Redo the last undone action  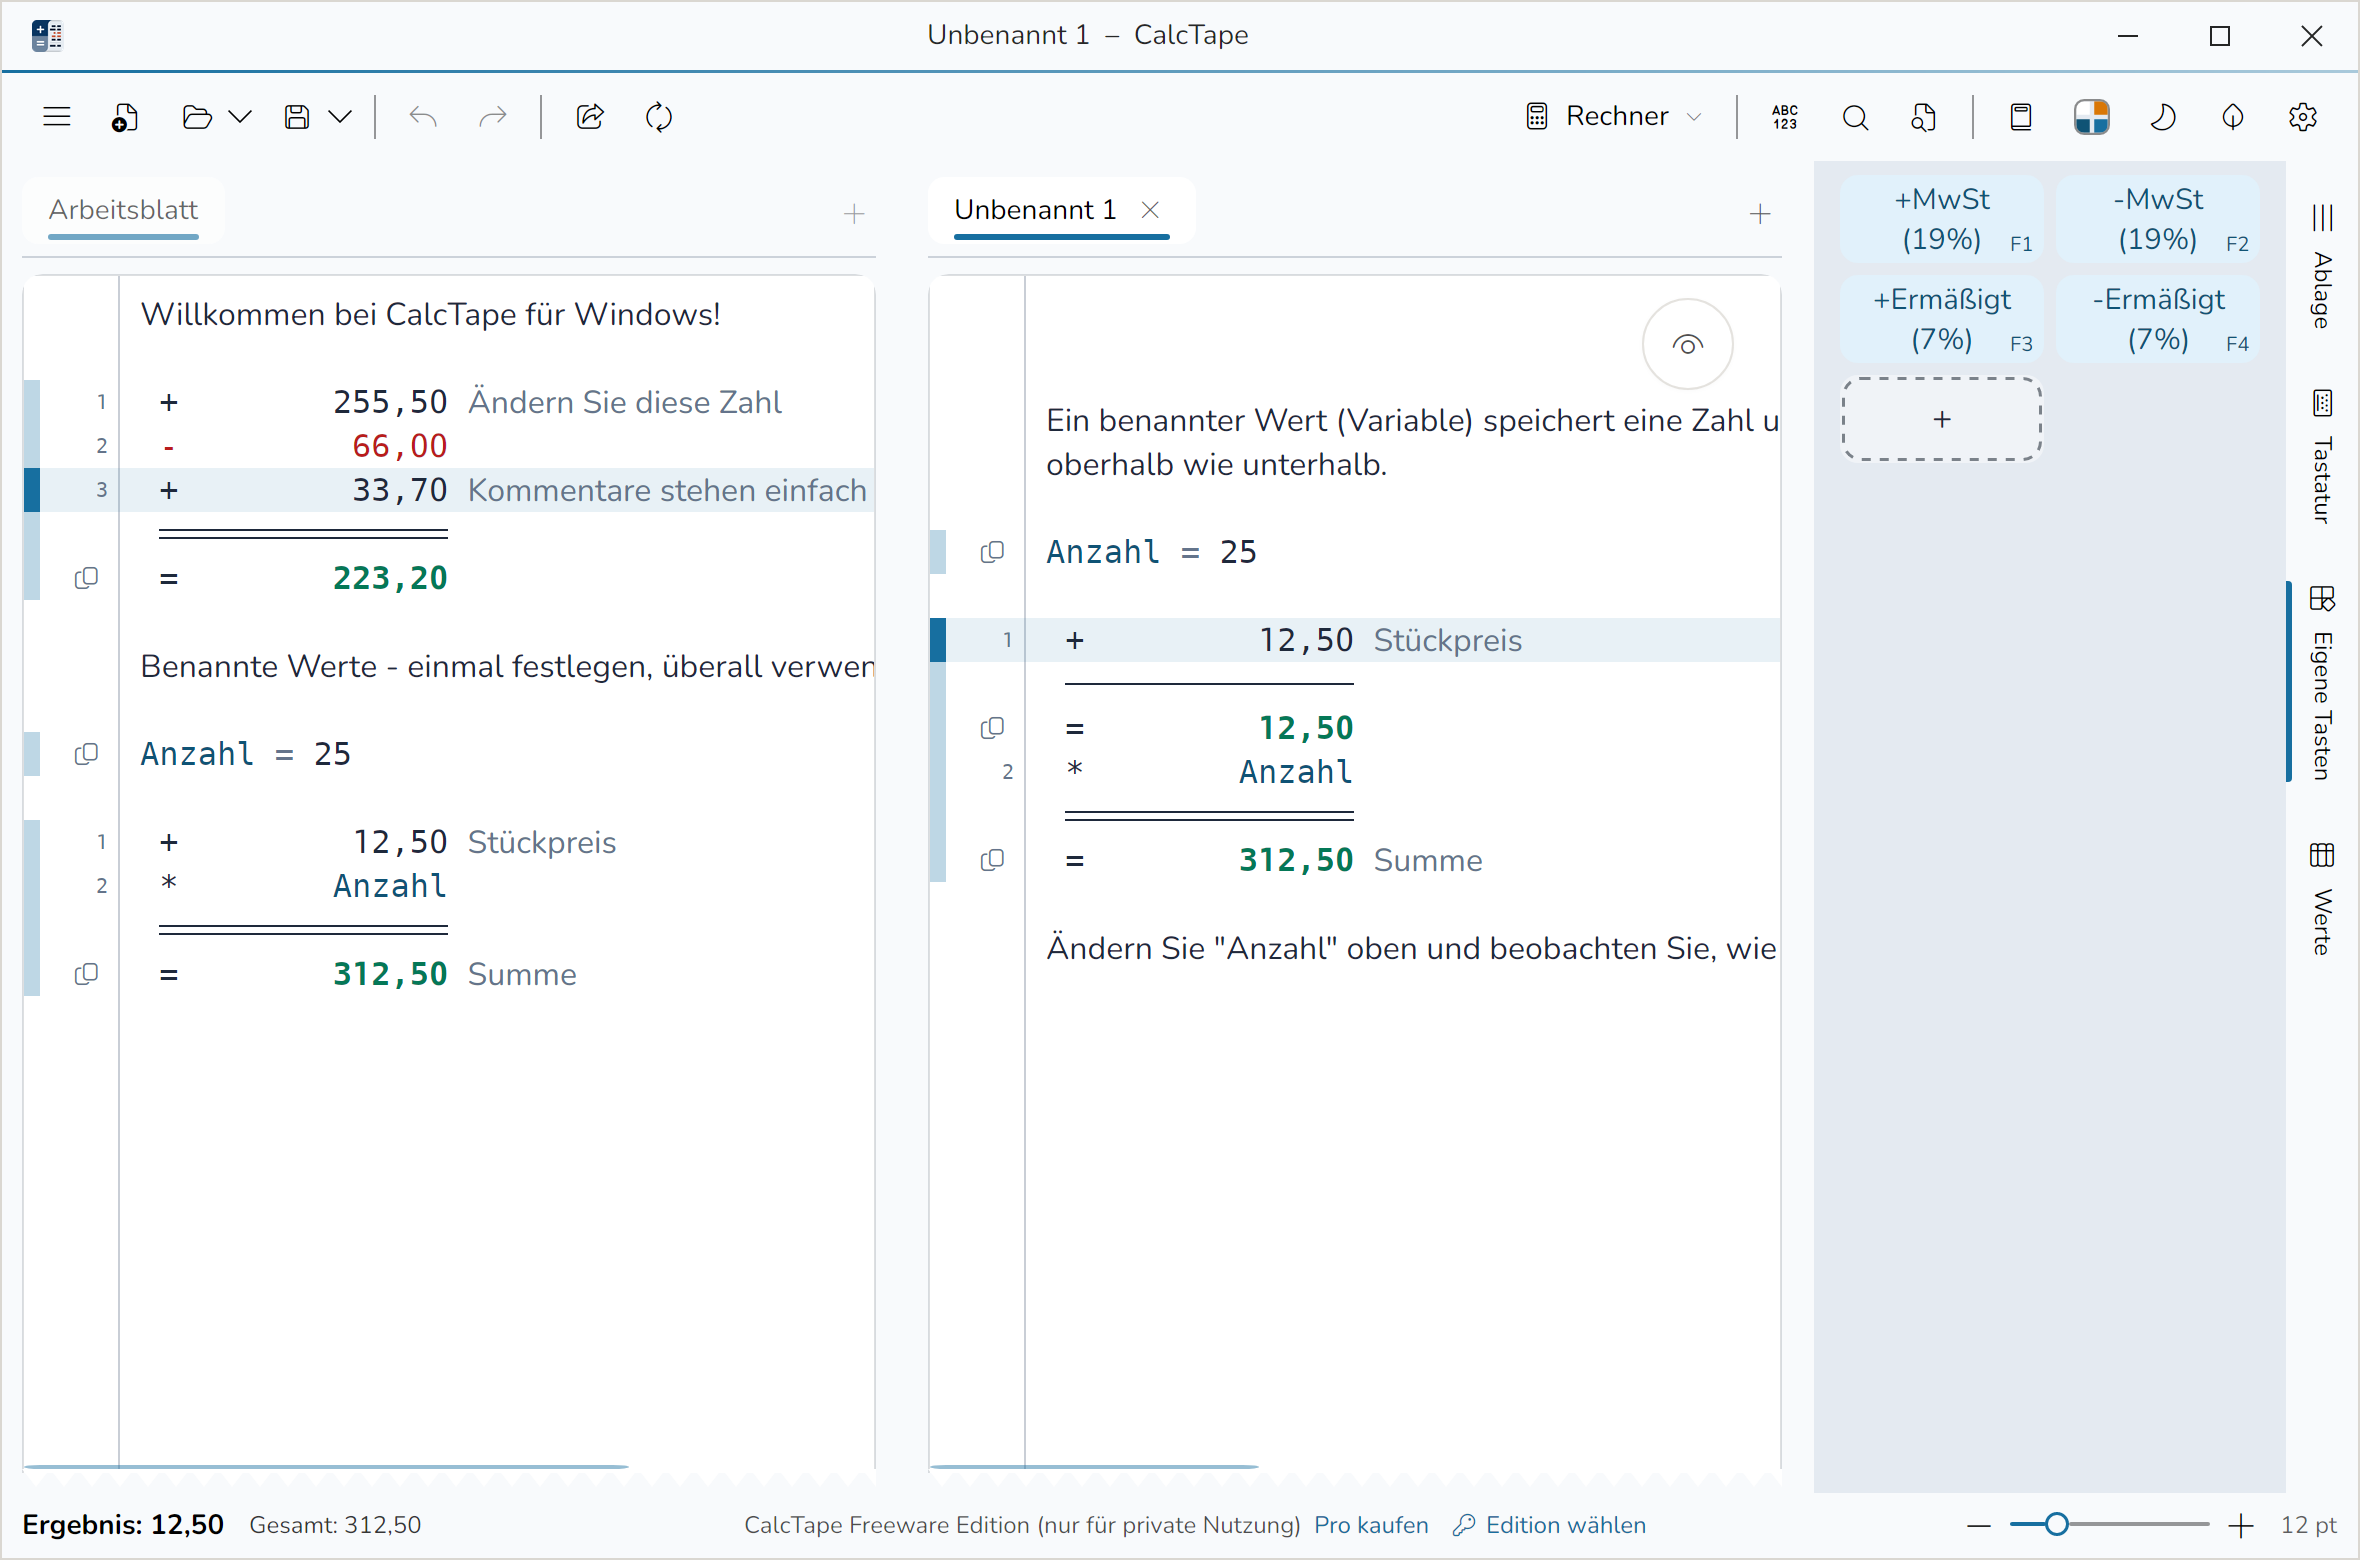click(493, 117)
